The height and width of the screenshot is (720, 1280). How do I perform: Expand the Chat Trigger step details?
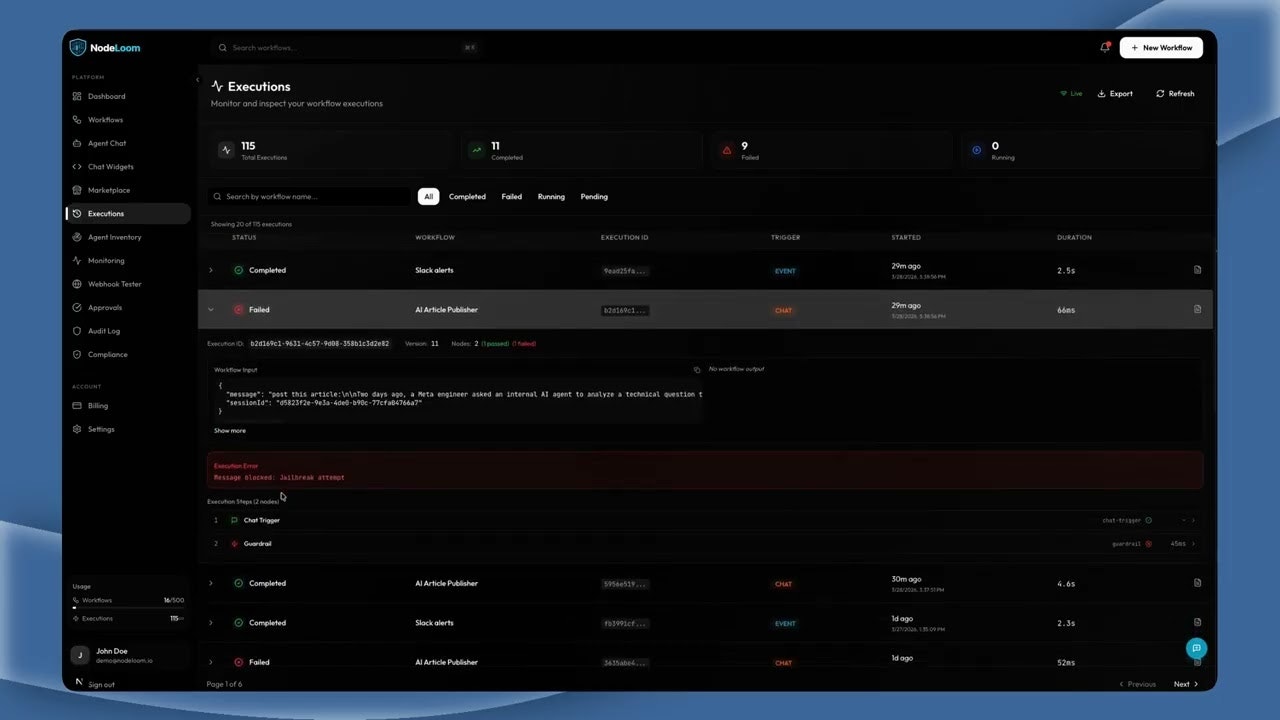pyautogui.click(x=1193, y=520)
